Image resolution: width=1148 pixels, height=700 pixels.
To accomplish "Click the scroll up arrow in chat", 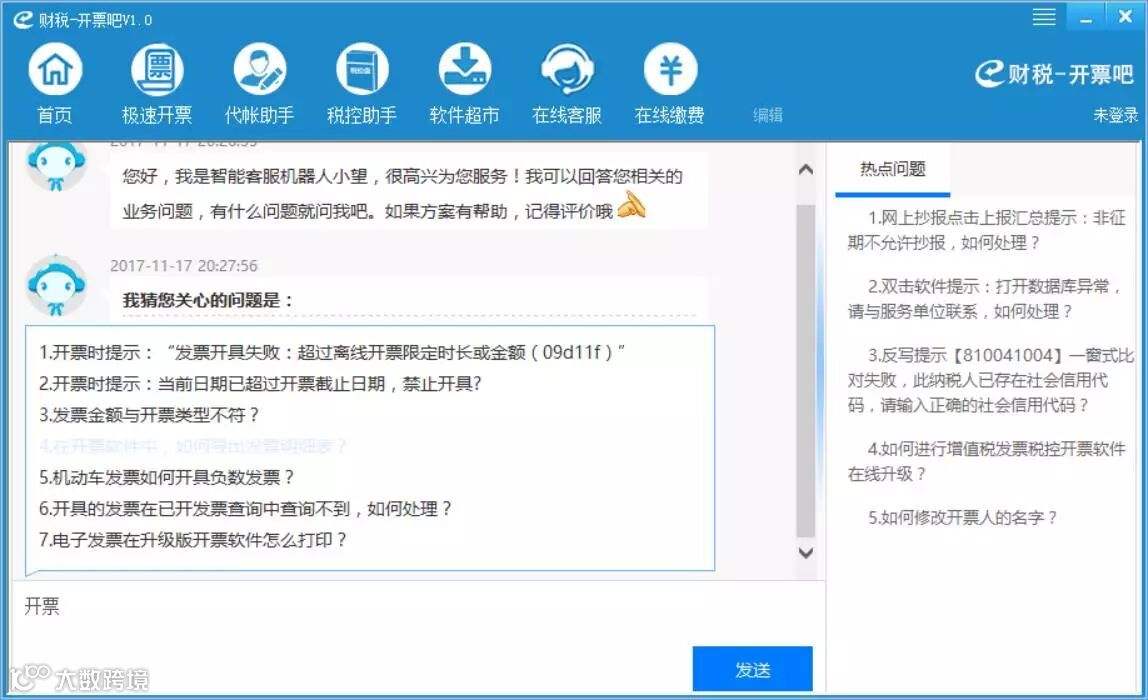I will pyautogui.click(x=805, y=170).
